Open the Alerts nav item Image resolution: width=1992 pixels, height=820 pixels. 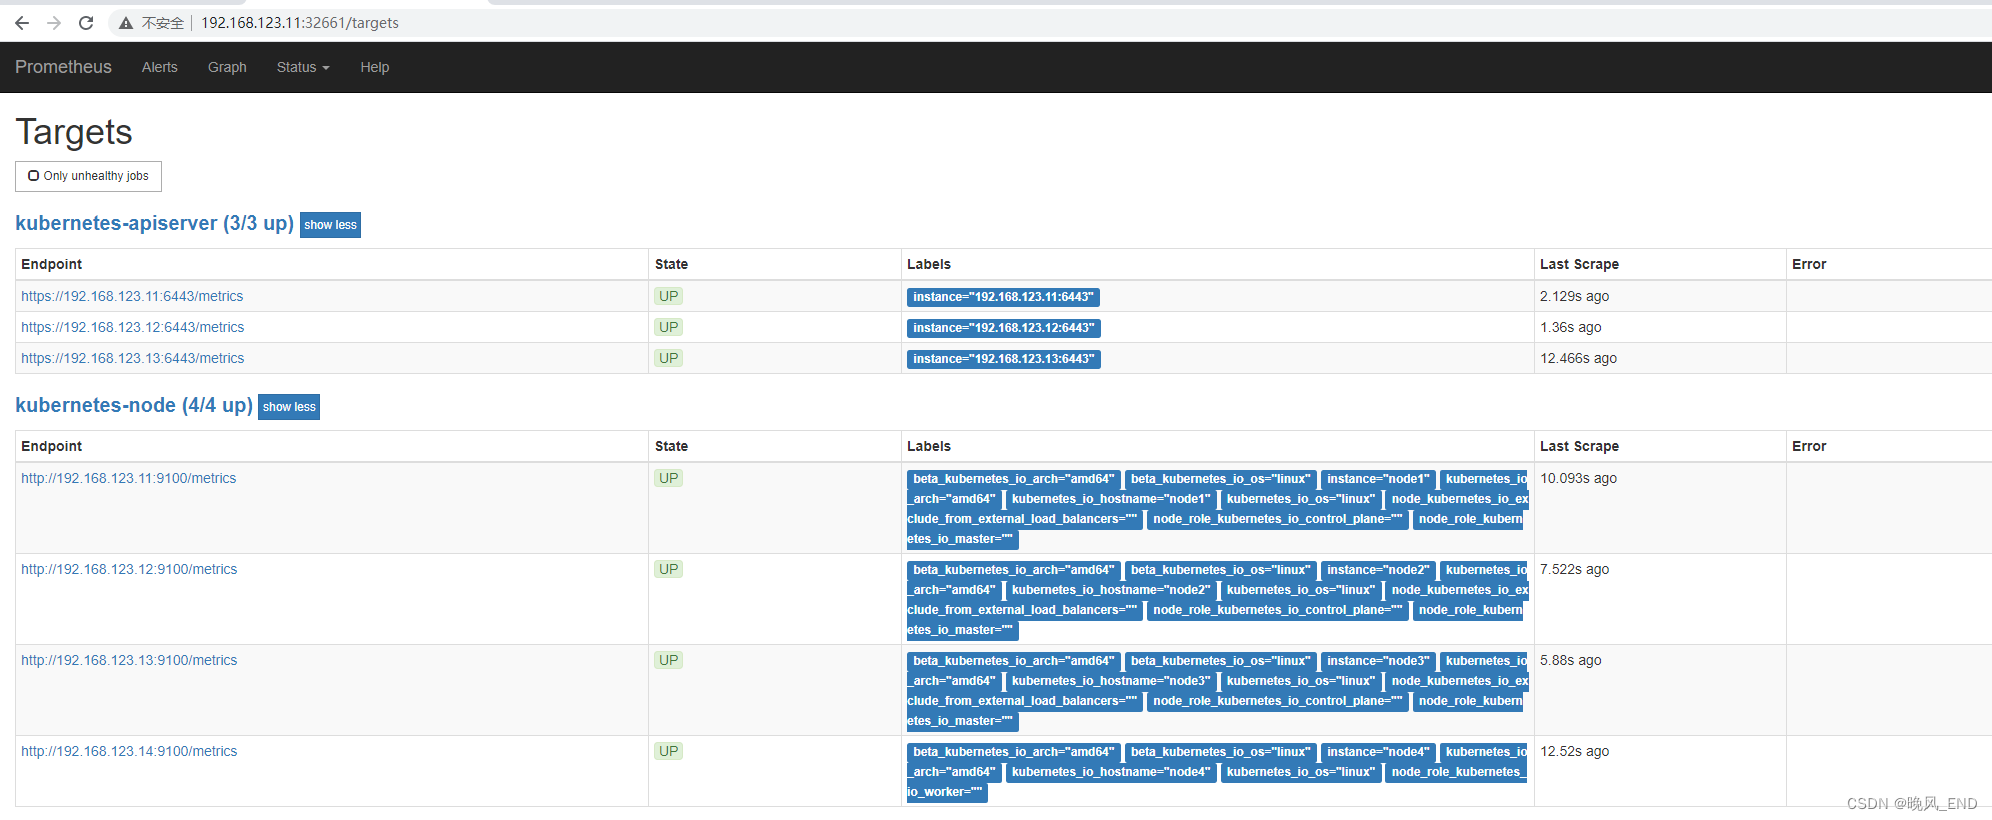point(160,67)
